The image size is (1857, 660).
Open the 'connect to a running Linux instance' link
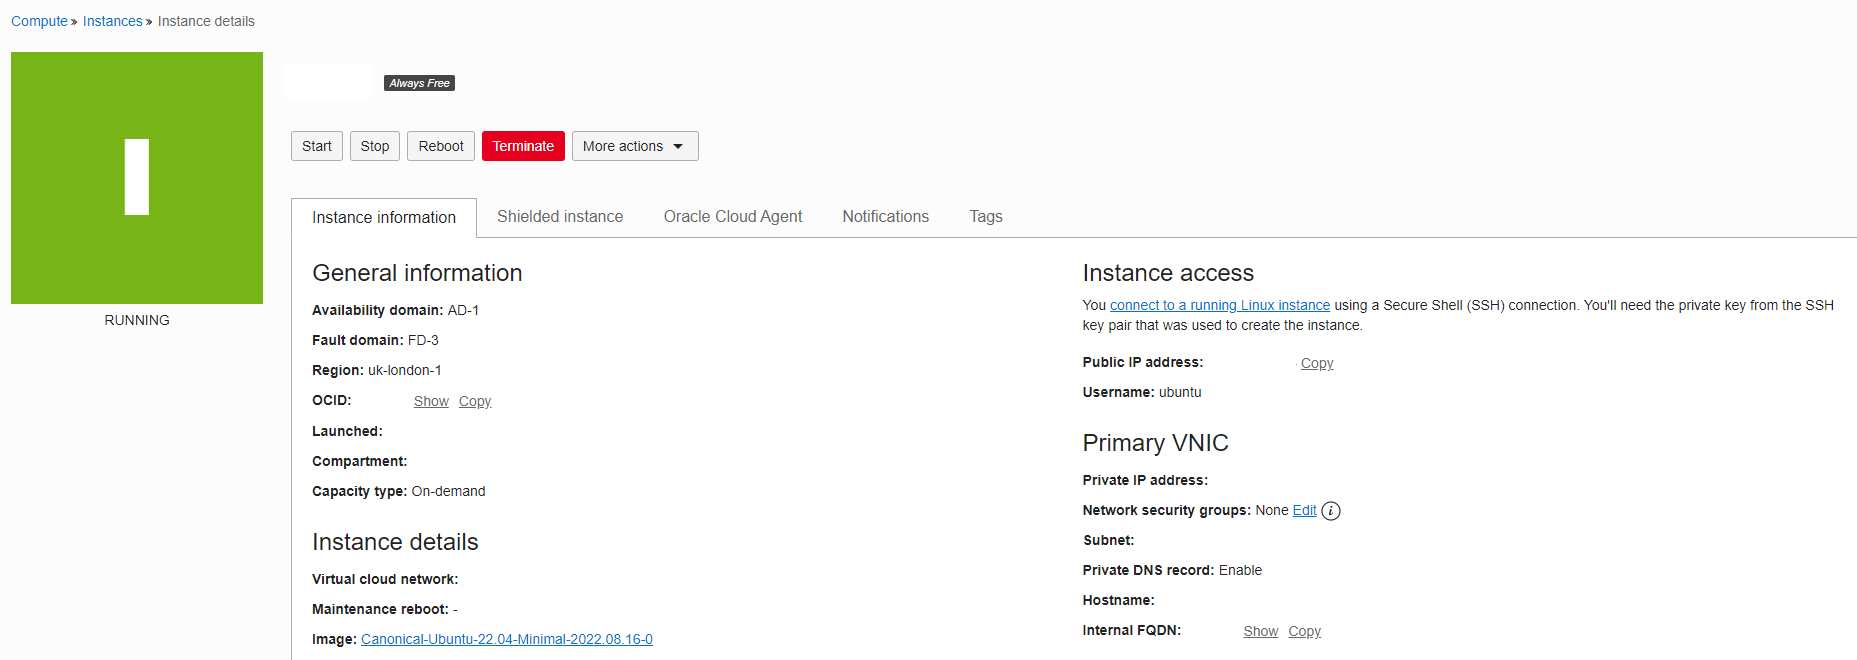[x=1220, y=305]
